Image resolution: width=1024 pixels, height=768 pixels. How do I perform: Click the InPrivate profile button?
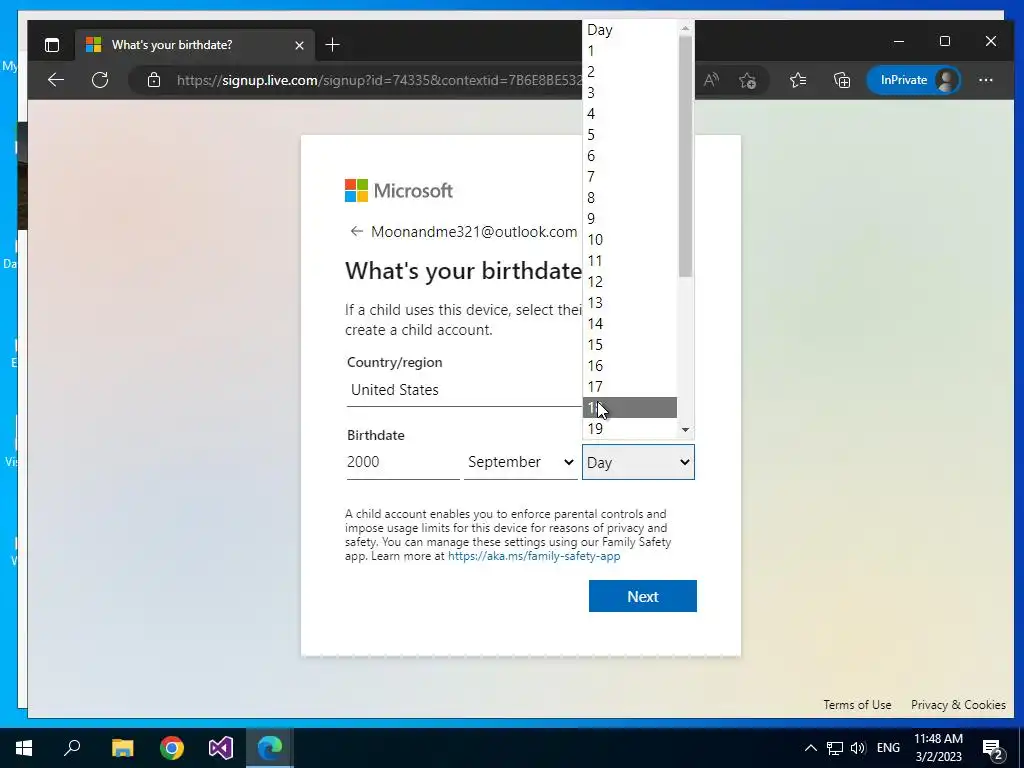tap(914, 80)
